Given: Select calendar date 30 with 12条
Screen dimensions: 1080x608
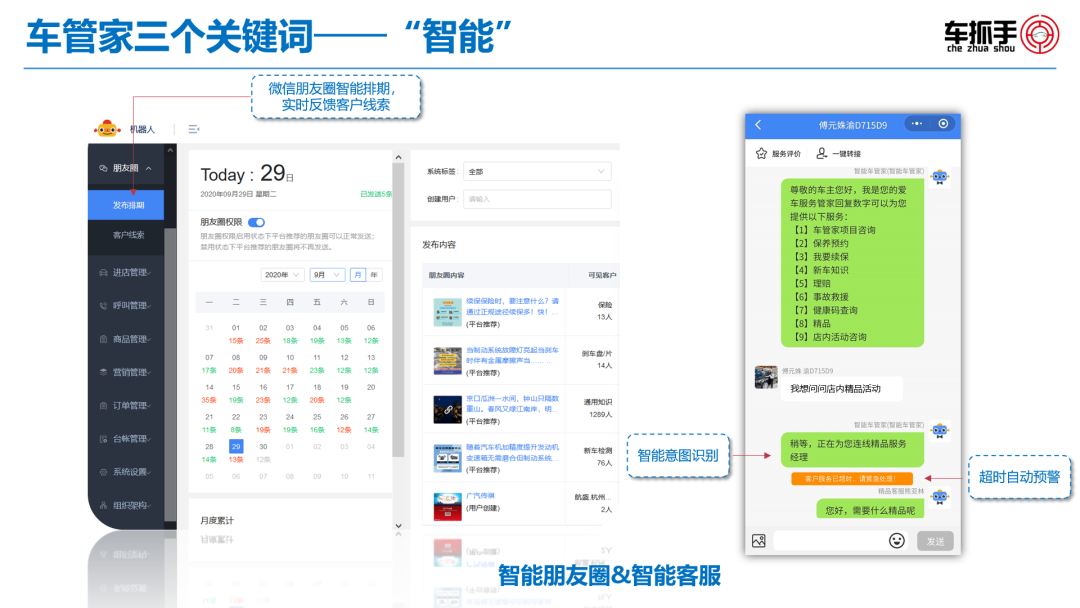Looking at the screenshot, I should click(262, 452).
